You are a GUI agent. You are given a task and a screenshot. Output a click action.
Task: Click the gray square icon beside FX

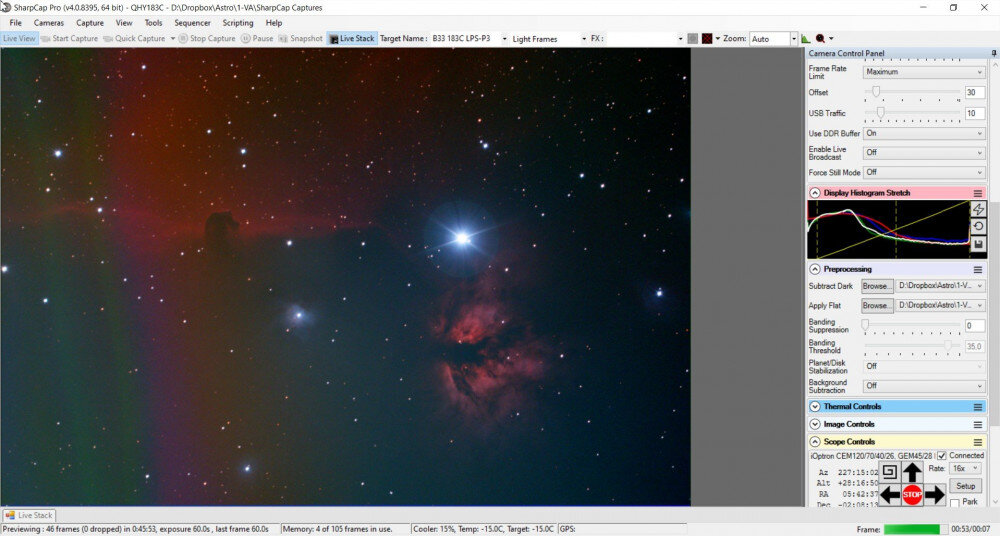click(x=693, y=38)
